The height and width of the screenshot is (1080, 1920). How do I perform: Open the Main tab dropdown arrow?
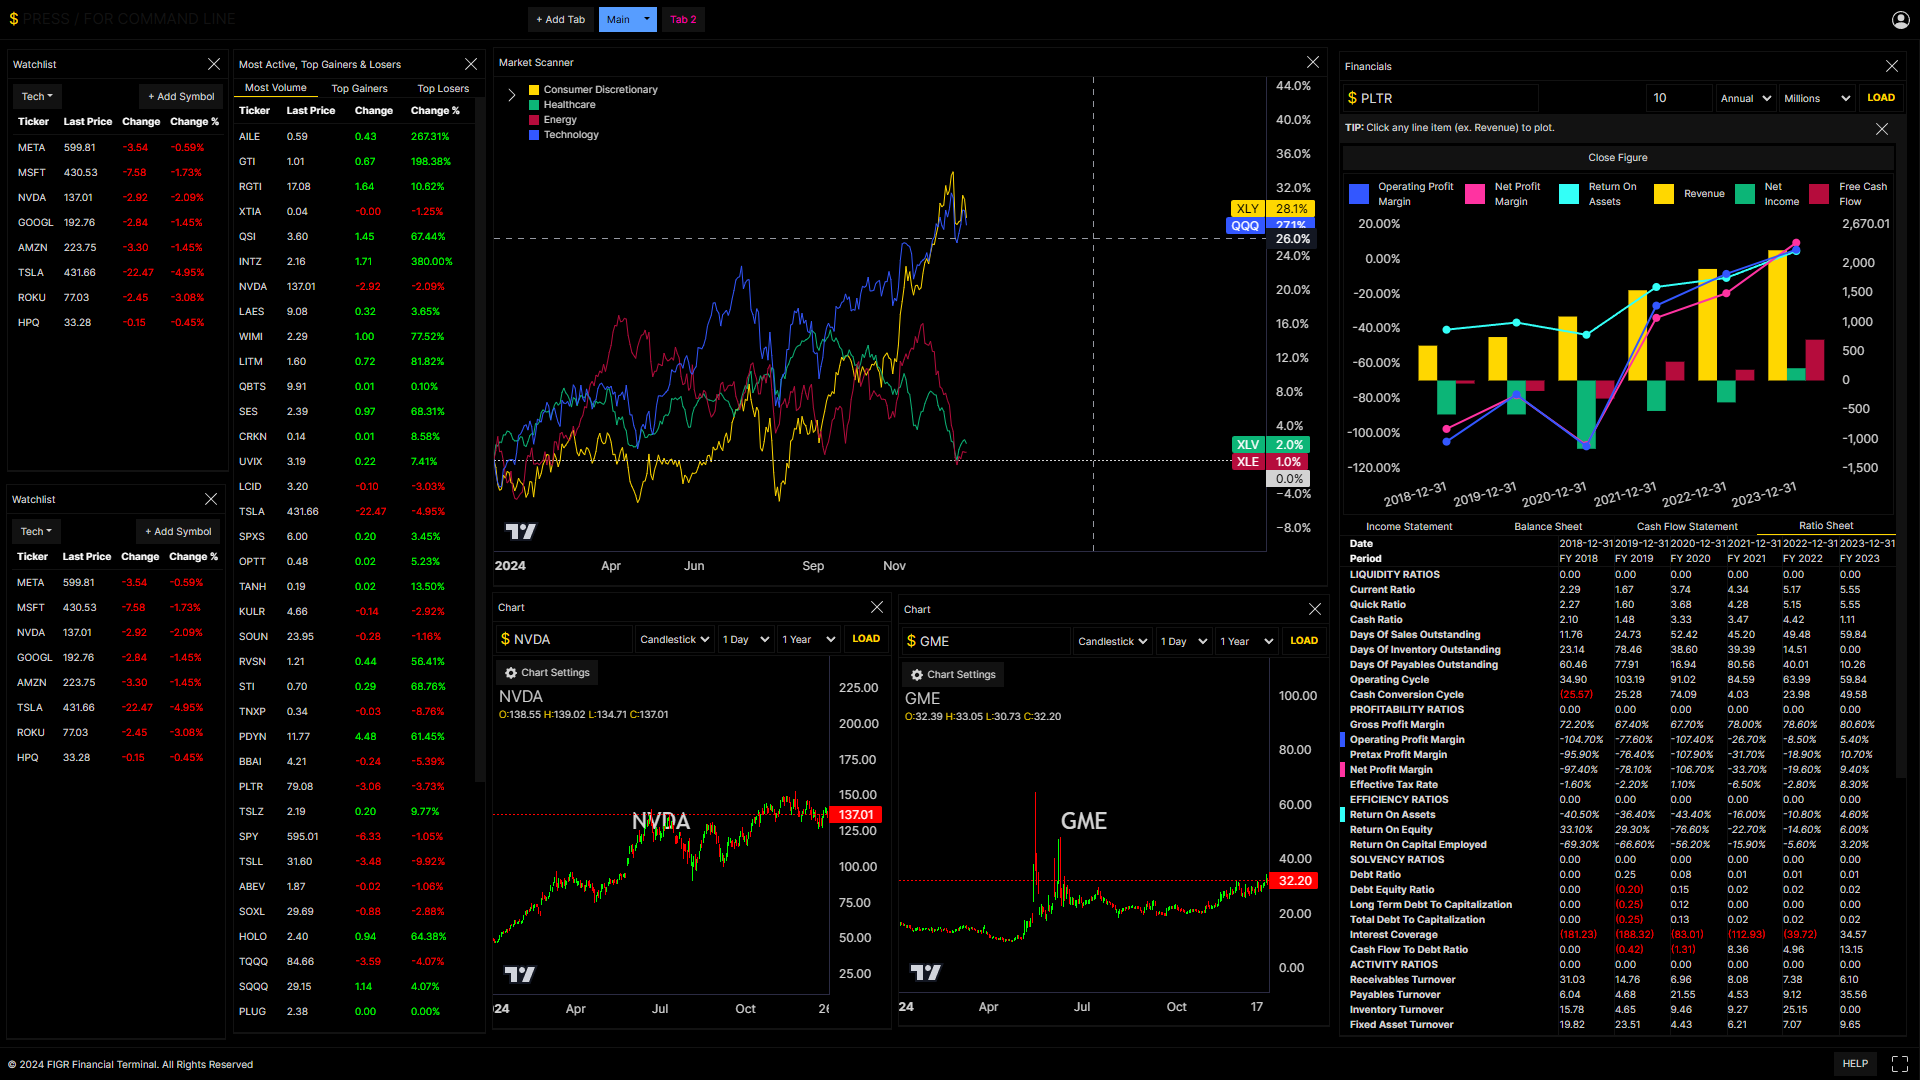point(647,19)
